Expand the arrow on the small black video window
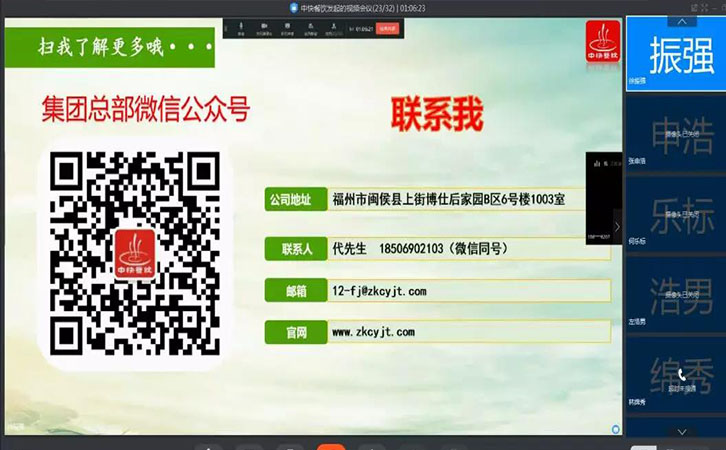The image size is (726, 450). tap(617, 227)
